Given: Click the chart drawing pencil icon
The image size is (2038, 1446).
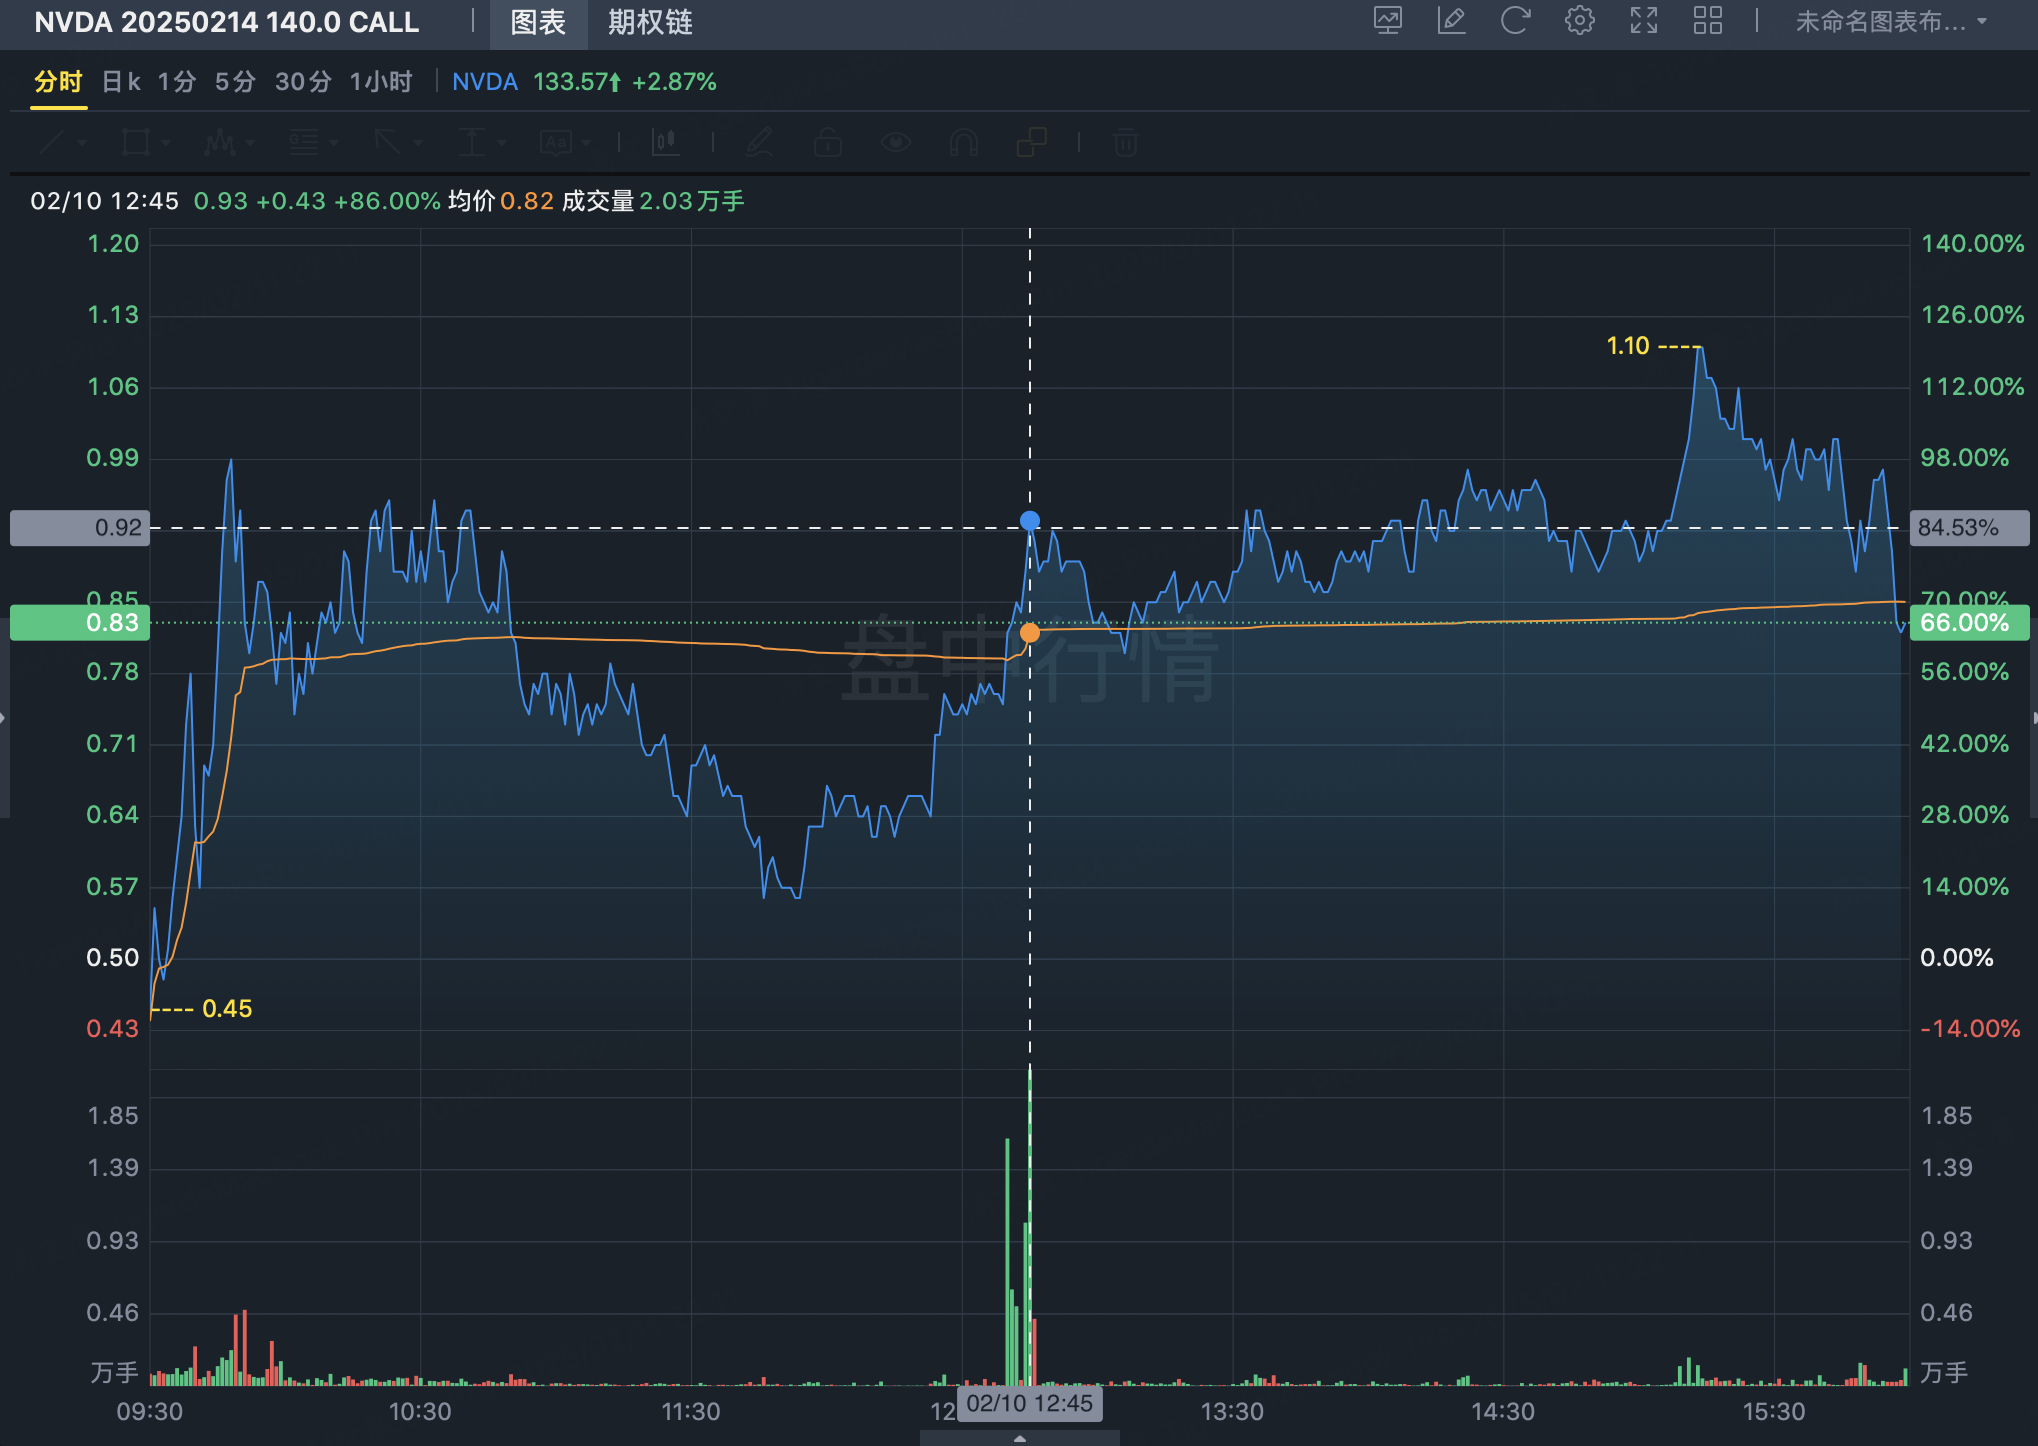Looking at the screenshot, I should click(1451, 21).
